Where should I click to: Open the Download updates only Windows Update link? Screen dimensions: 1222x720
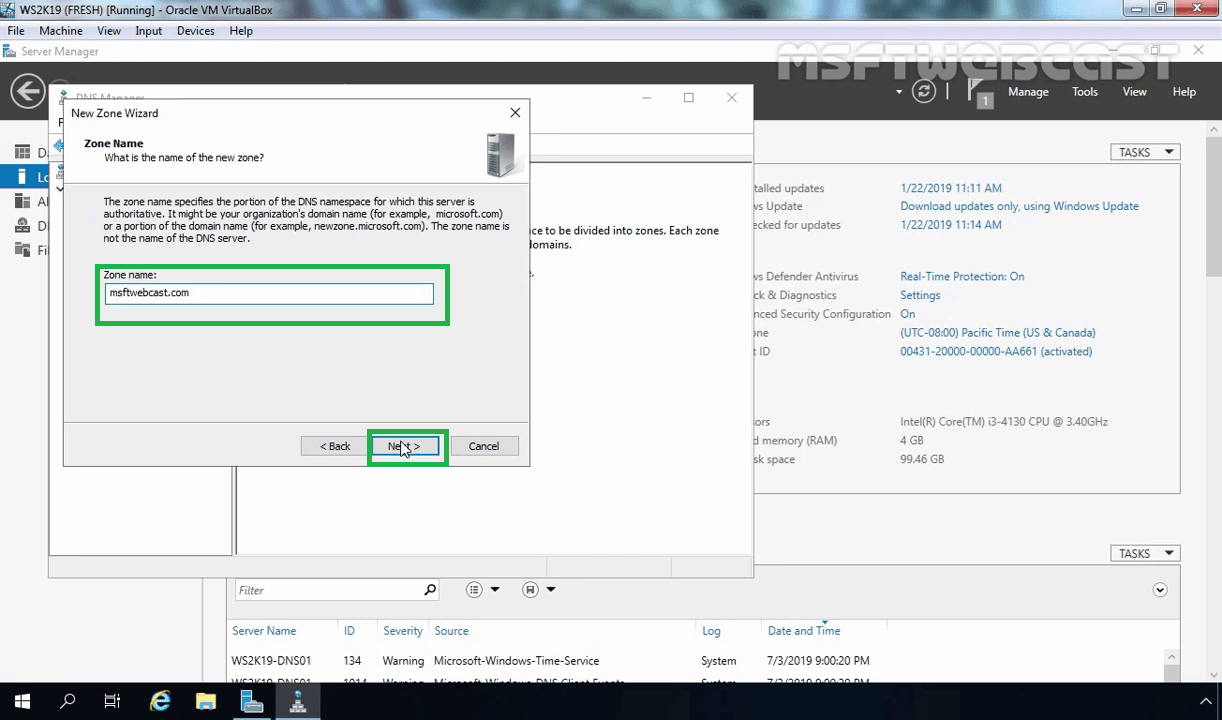coord(1019,206)
